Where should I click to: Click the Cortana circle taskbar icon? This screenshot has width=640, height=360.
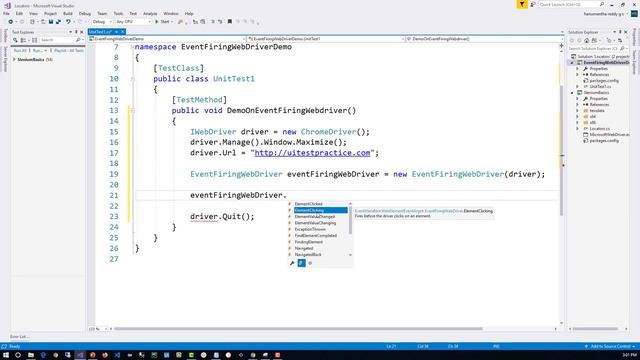(x=18, y=355)
